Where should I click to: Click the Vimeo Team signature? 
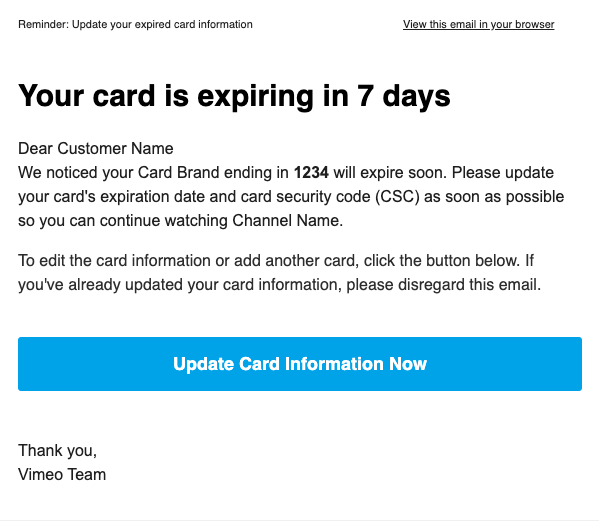click(62, 474)
